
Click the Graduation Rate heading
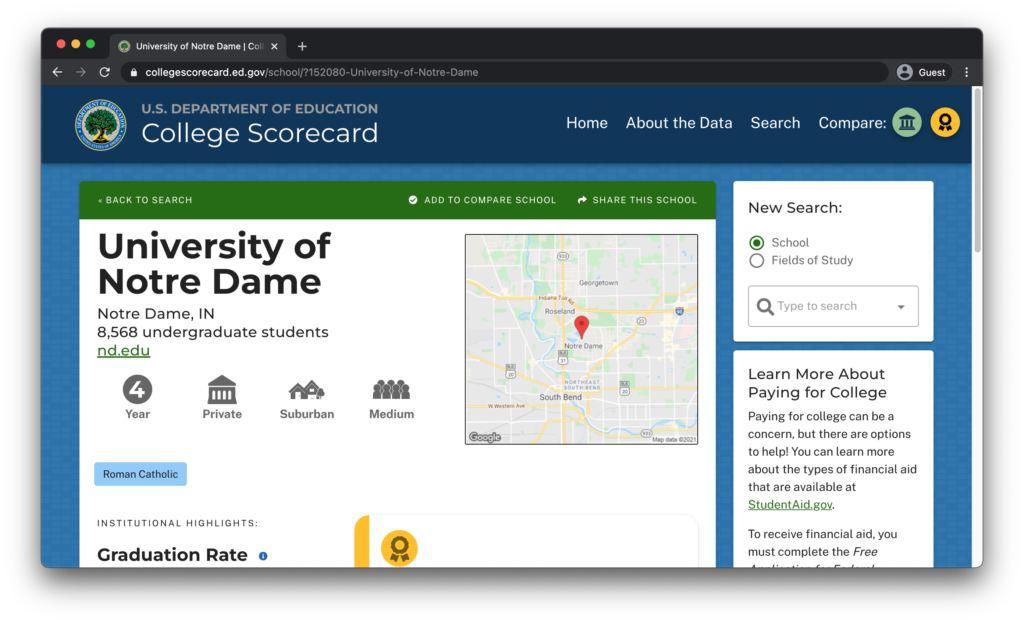[x=172, y=555]
